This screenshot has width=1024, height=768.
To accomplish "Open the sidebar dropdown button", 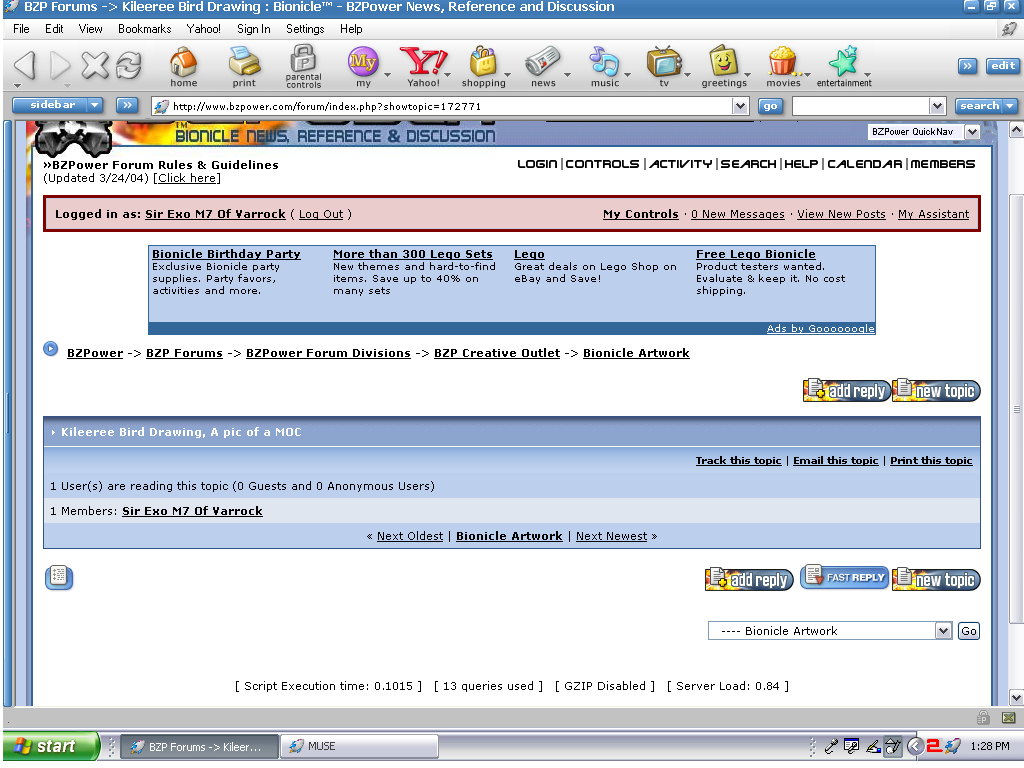I will click(x=95, y=105).
